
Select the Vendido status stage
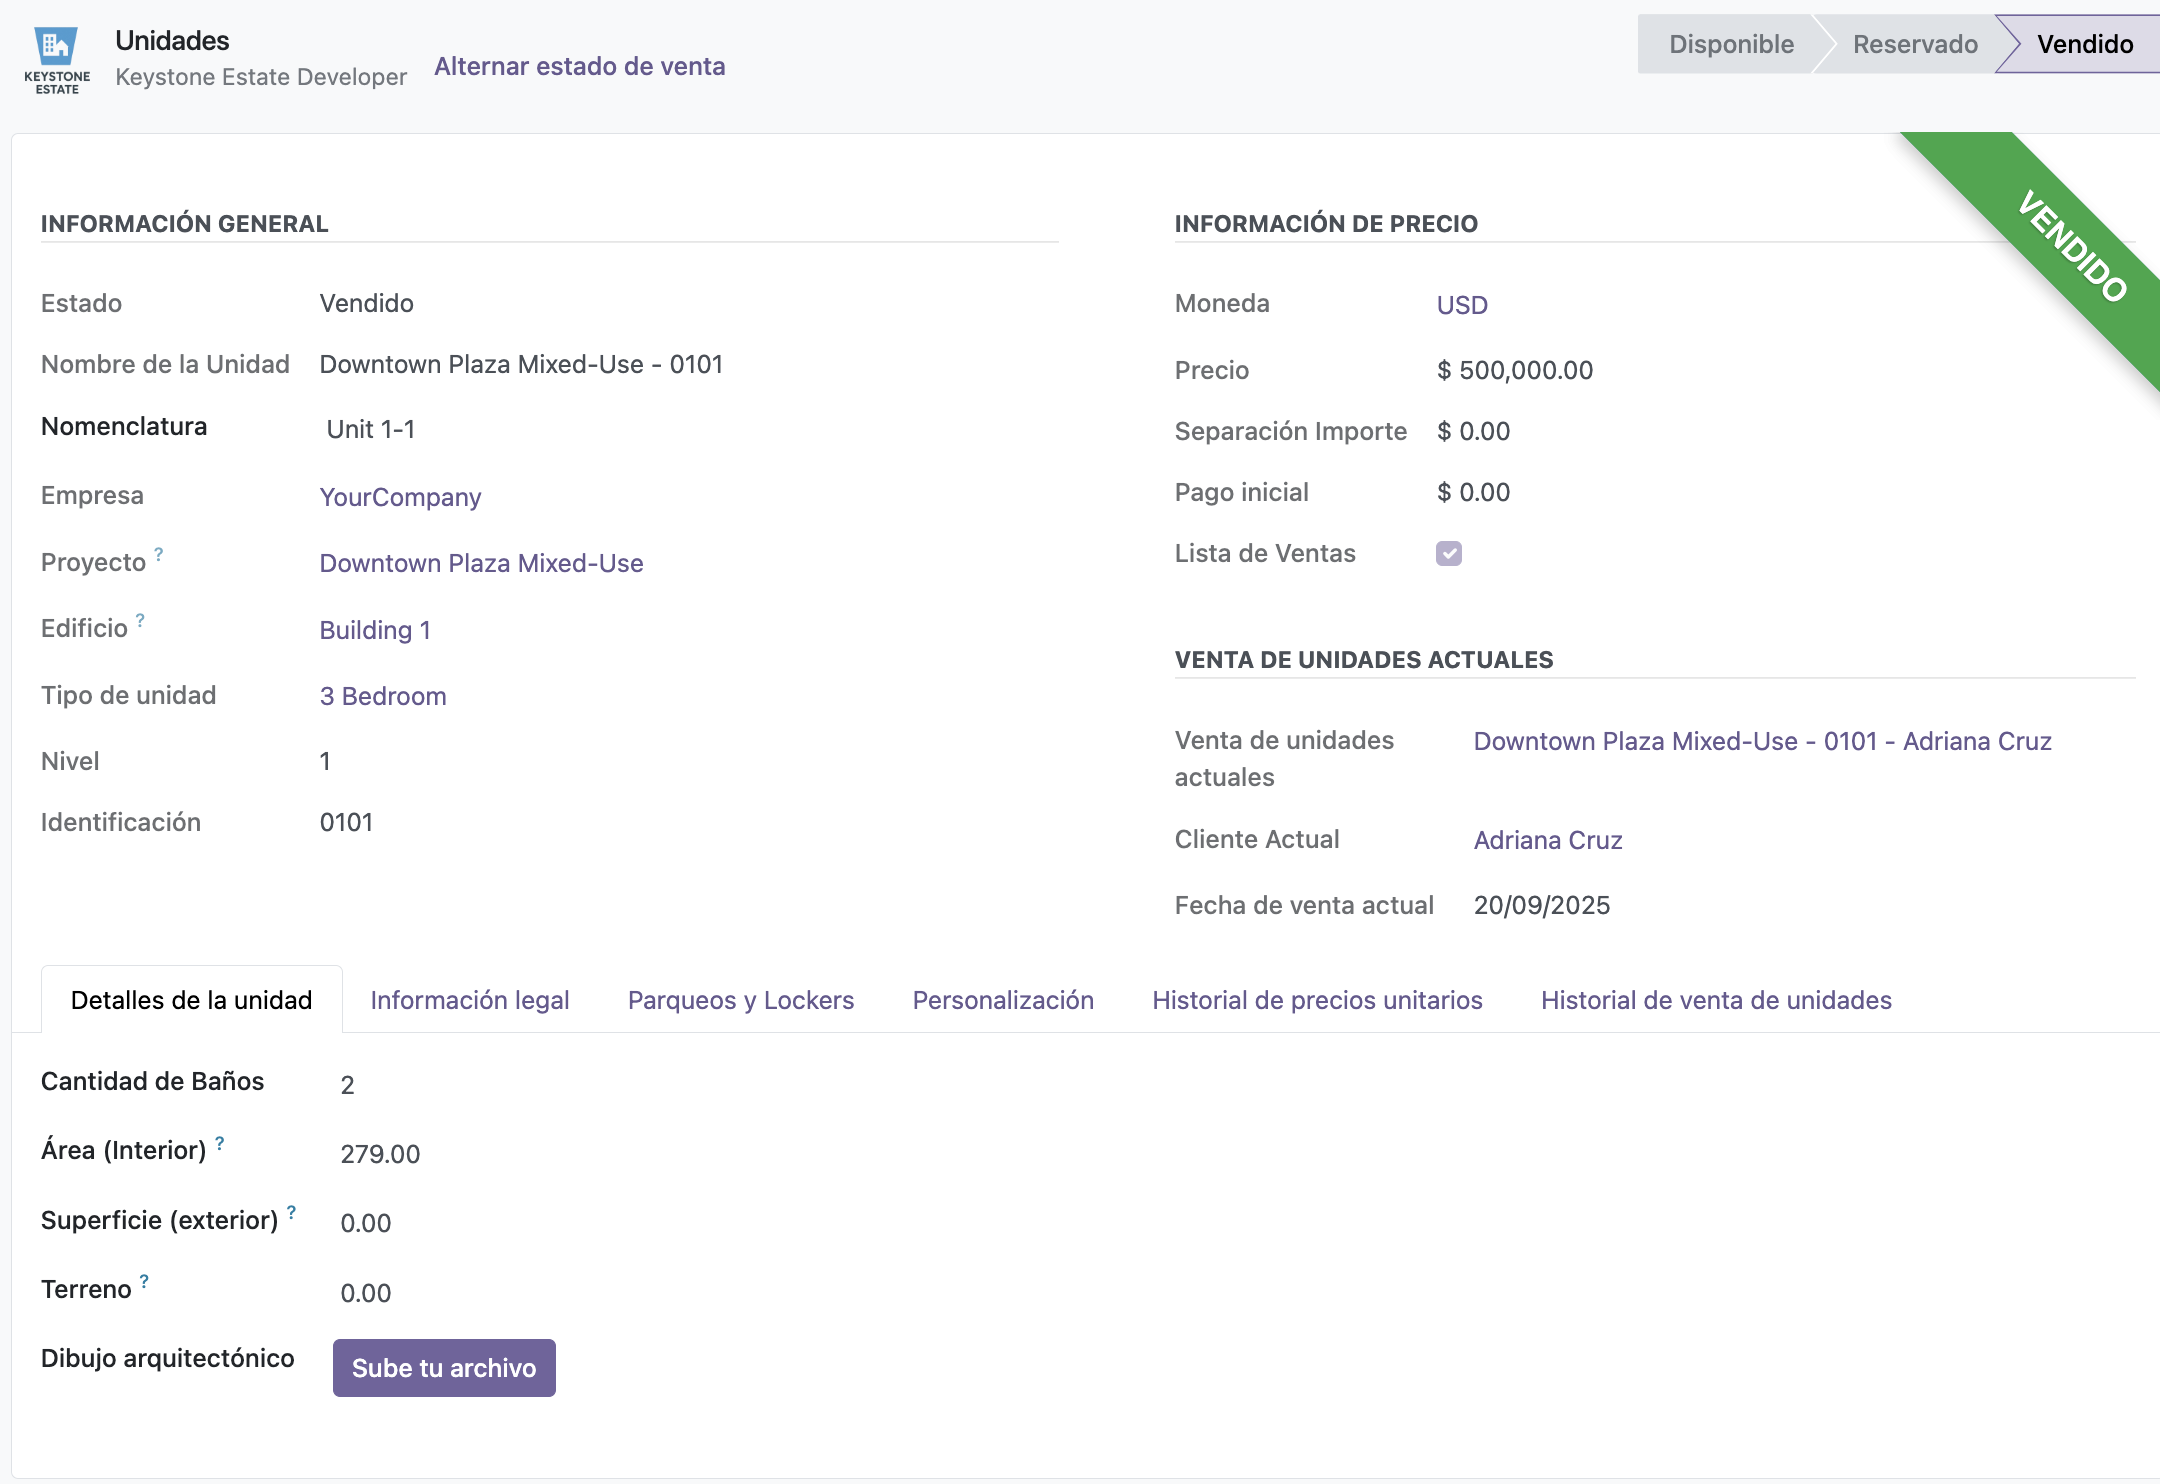tap(2084, 44)
